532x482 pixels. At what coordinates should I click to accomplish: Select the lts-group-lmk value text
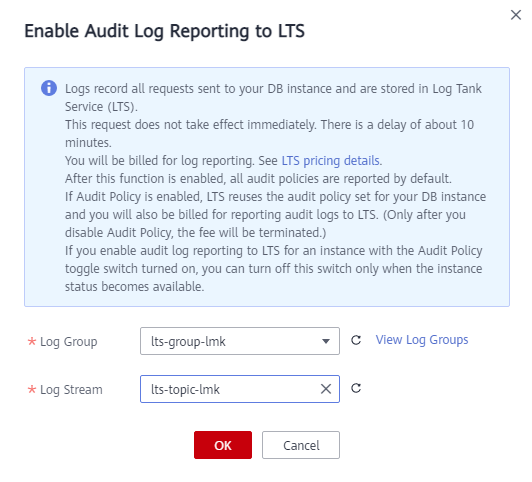coord(188,342)
